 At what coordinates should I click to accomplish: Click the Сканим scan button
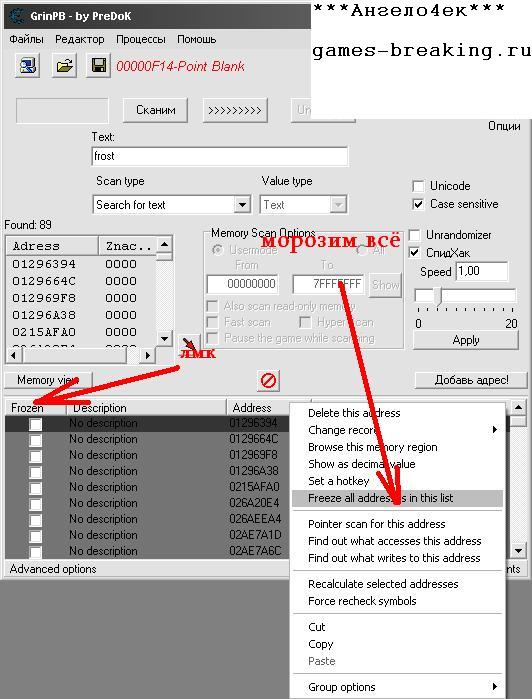point(156,110)
